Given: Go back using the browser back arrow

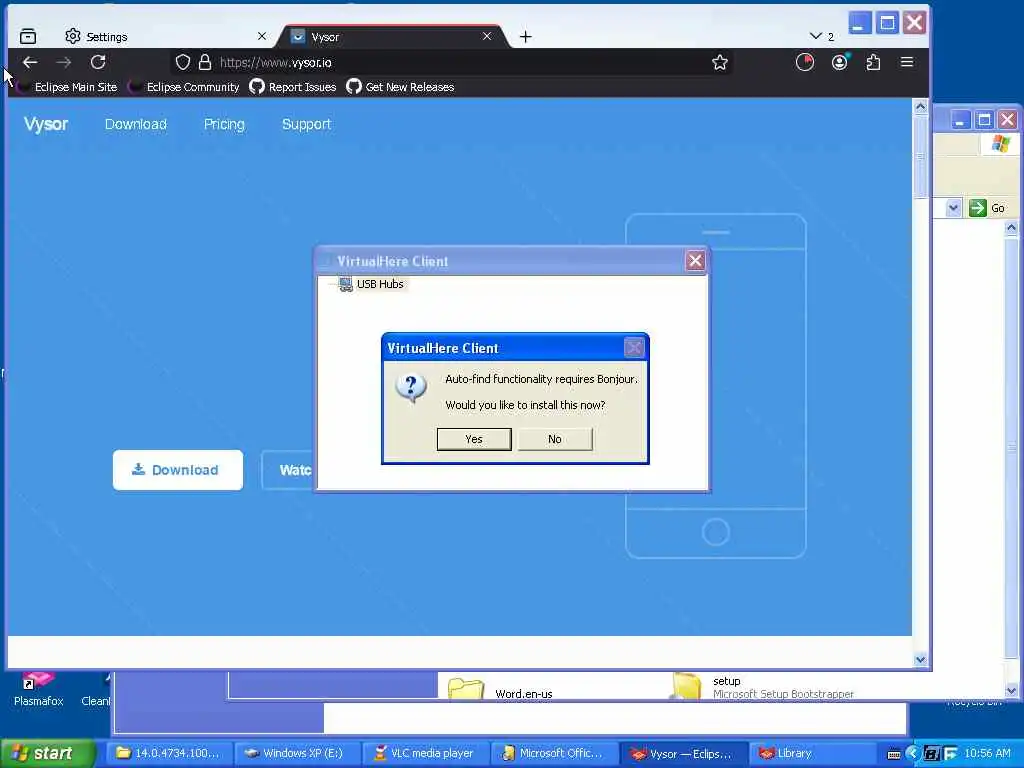Looking at the screenshot, I should click(30, 63).
